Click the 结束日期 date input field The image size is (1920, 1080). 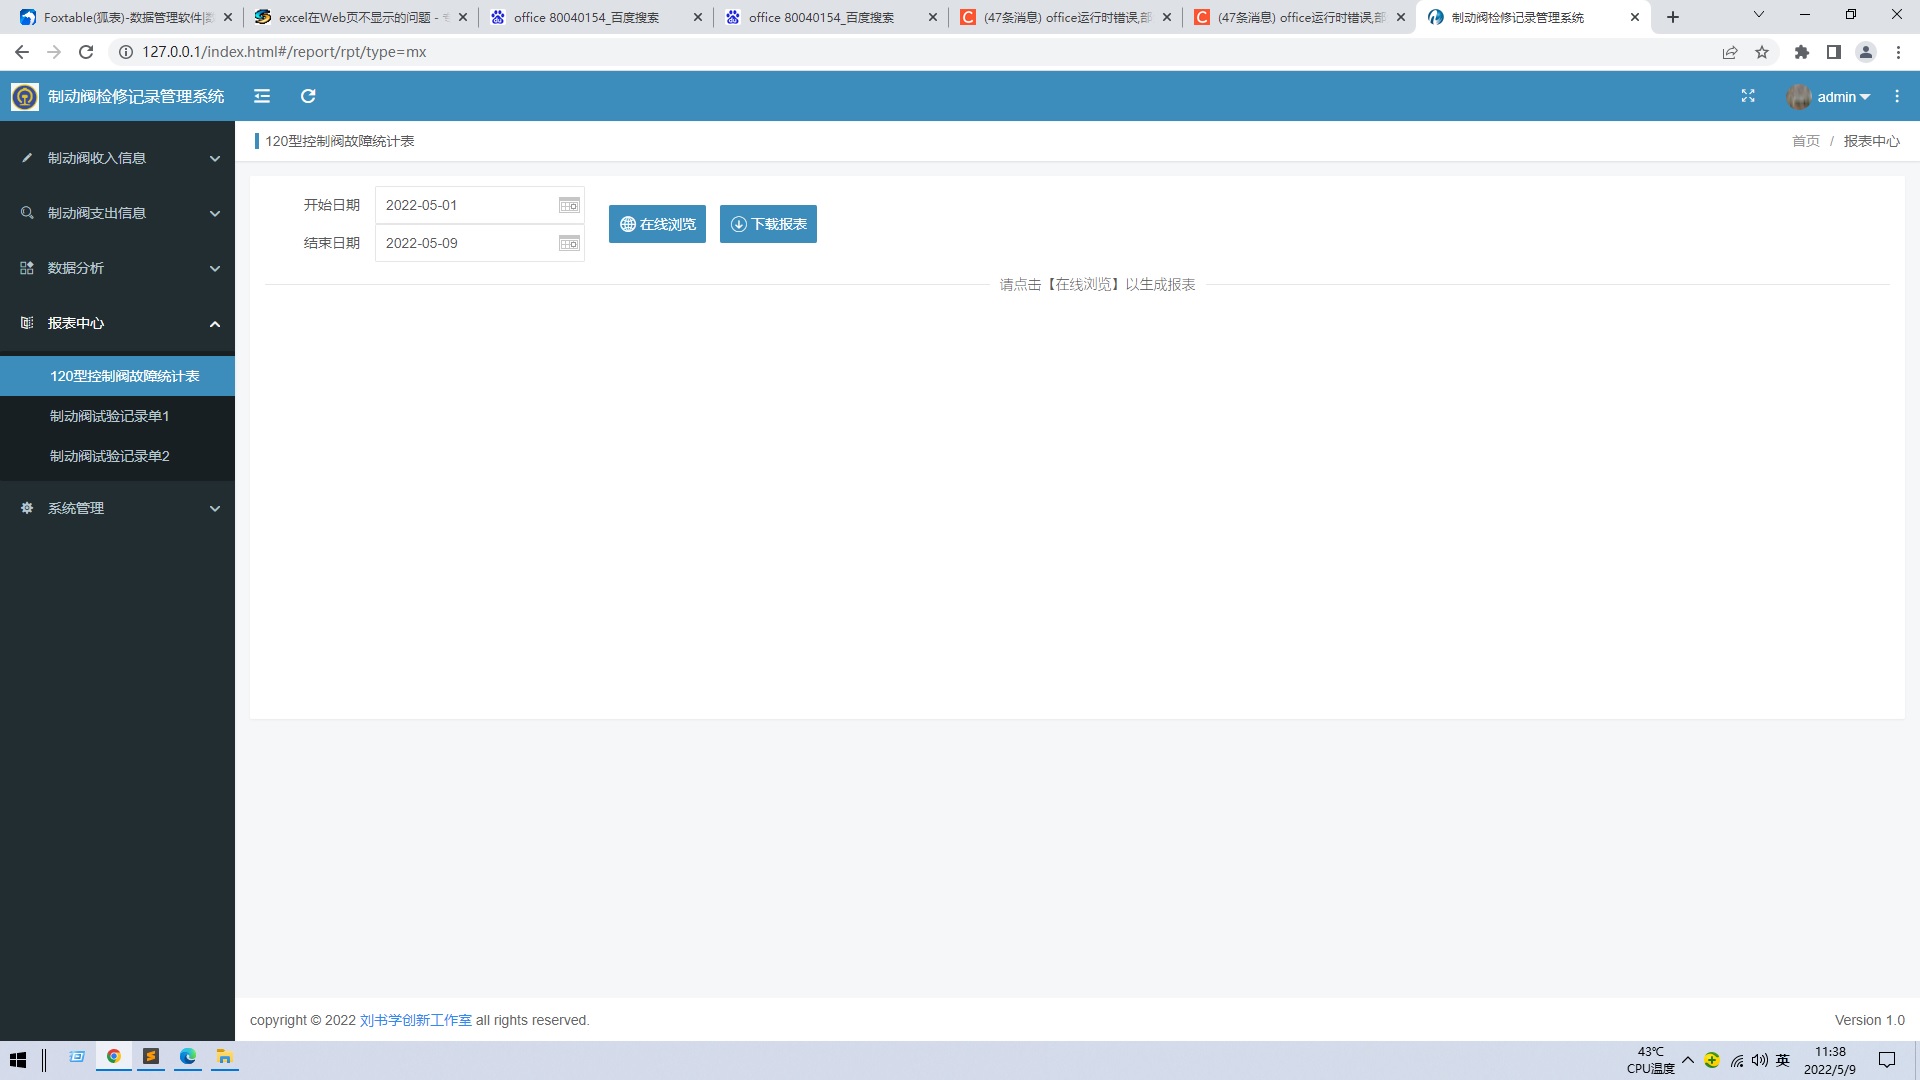click(x=479, y=243)
